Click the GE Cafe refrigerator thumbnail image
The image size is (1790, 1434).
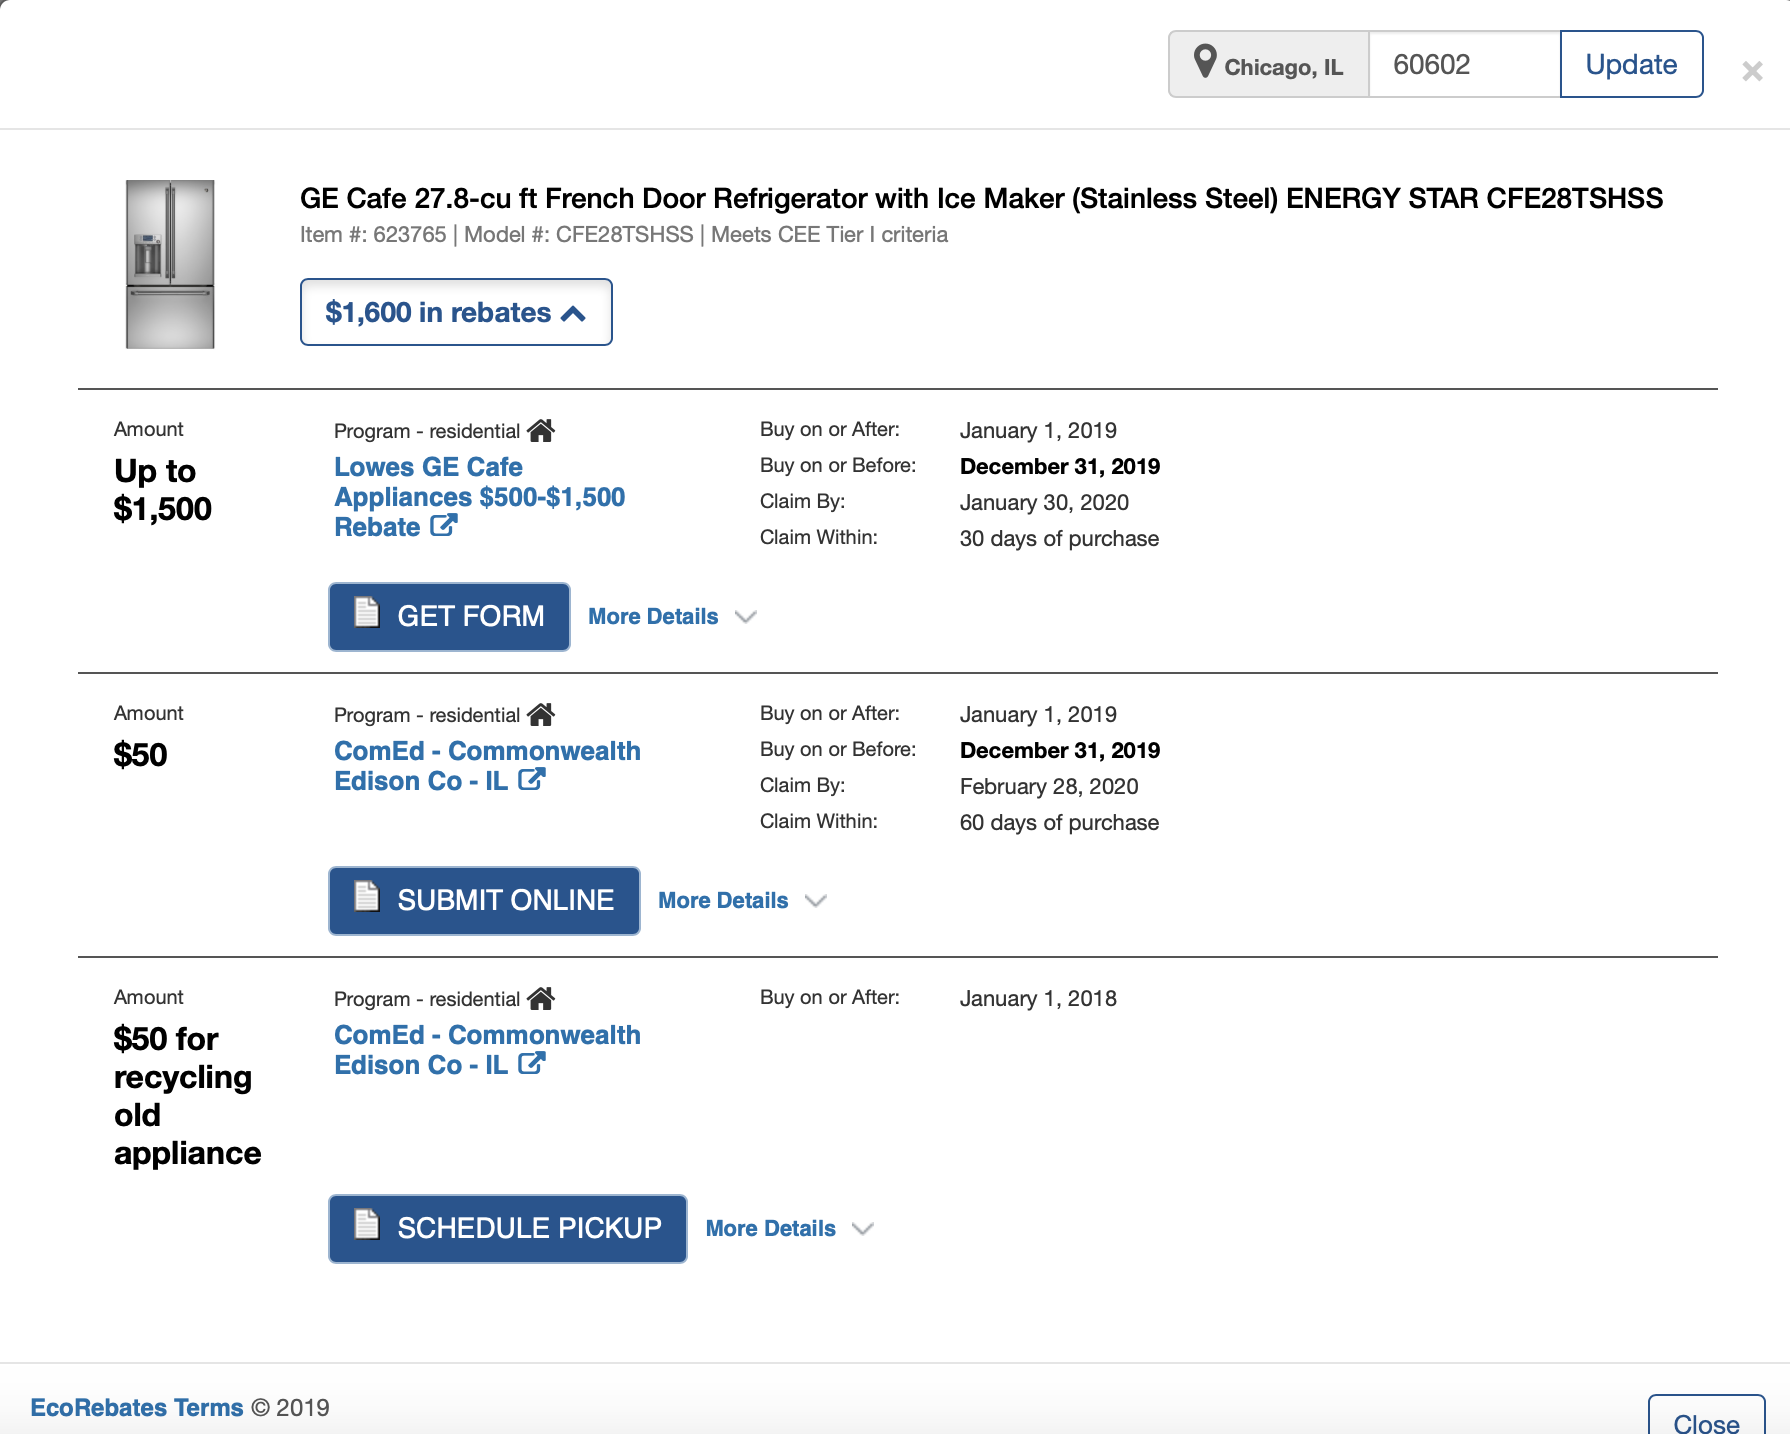click(x=170, y=264)
